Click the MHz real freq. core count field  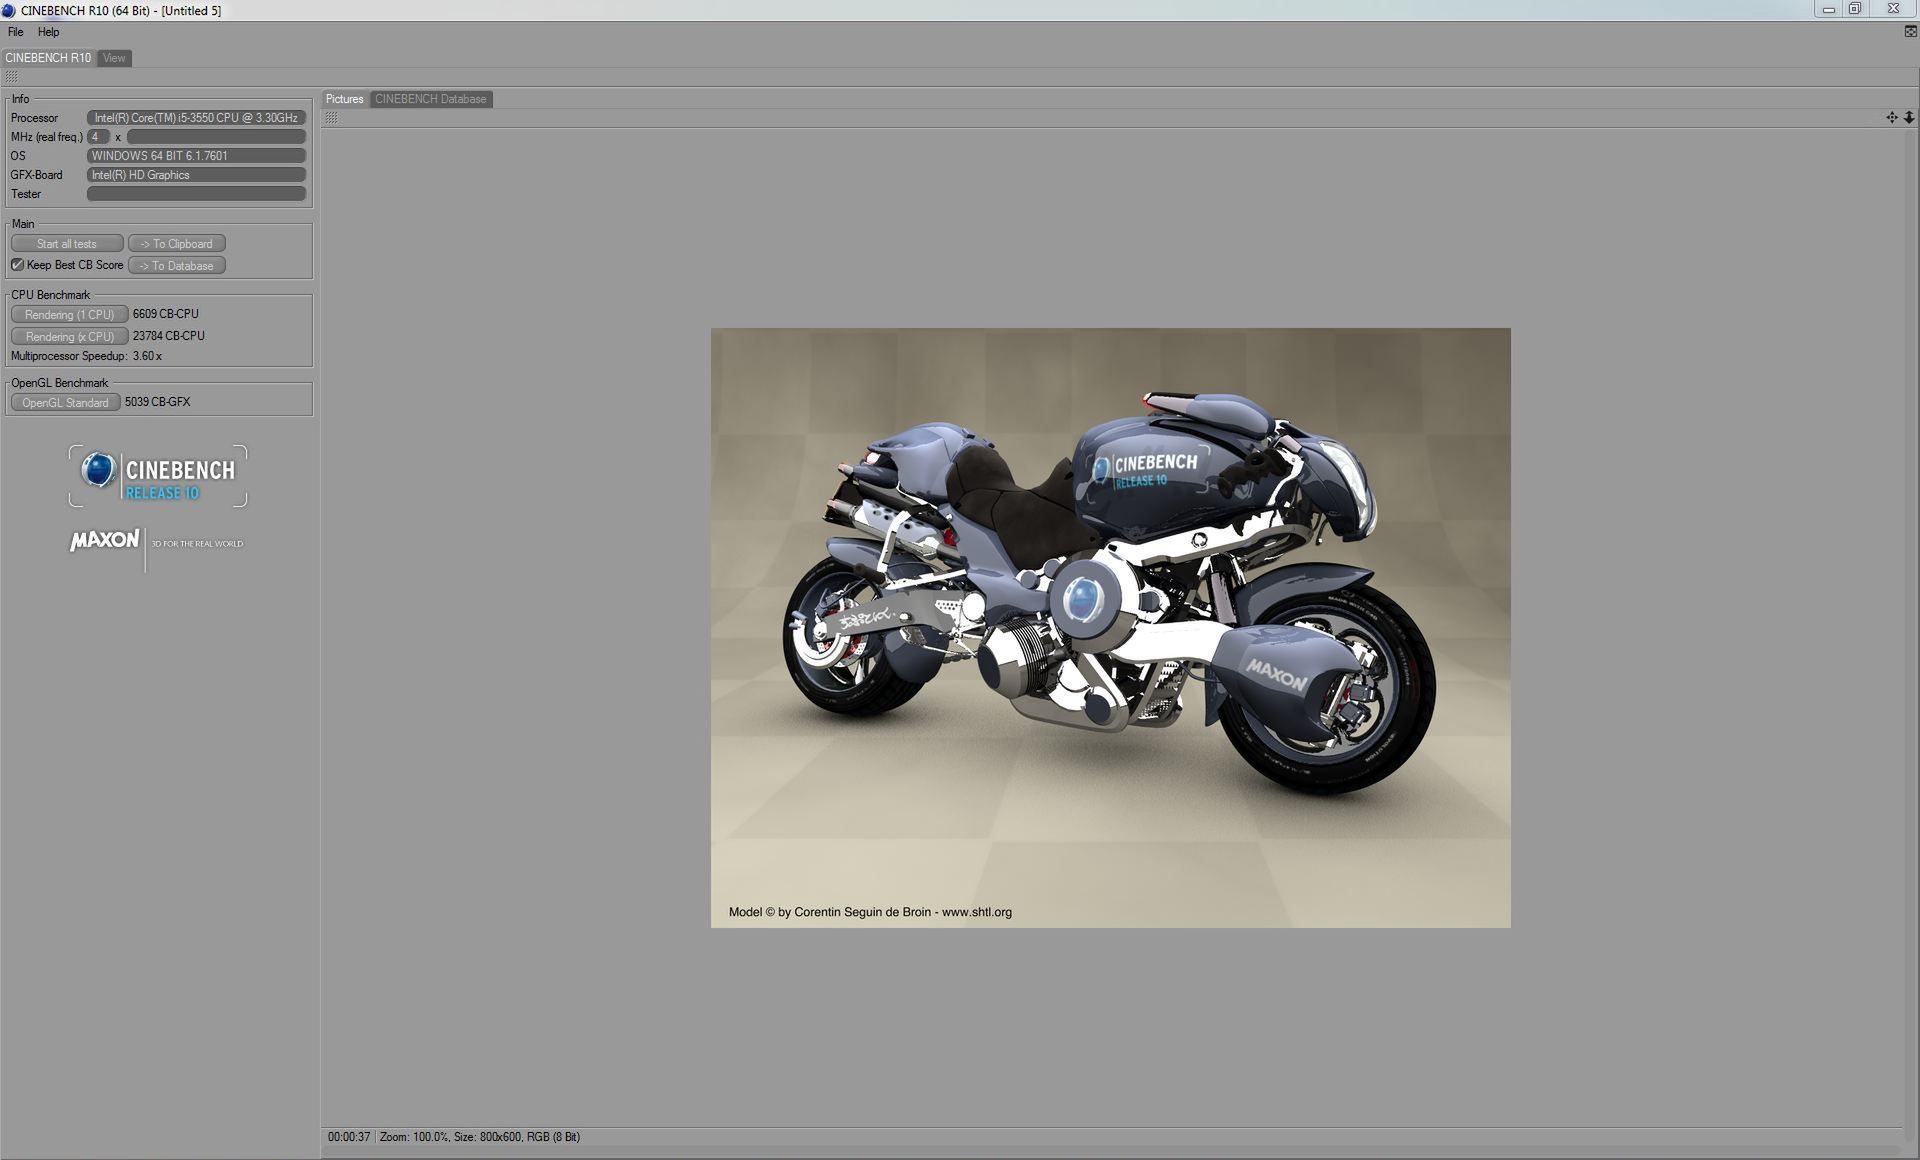coord(98,137)
